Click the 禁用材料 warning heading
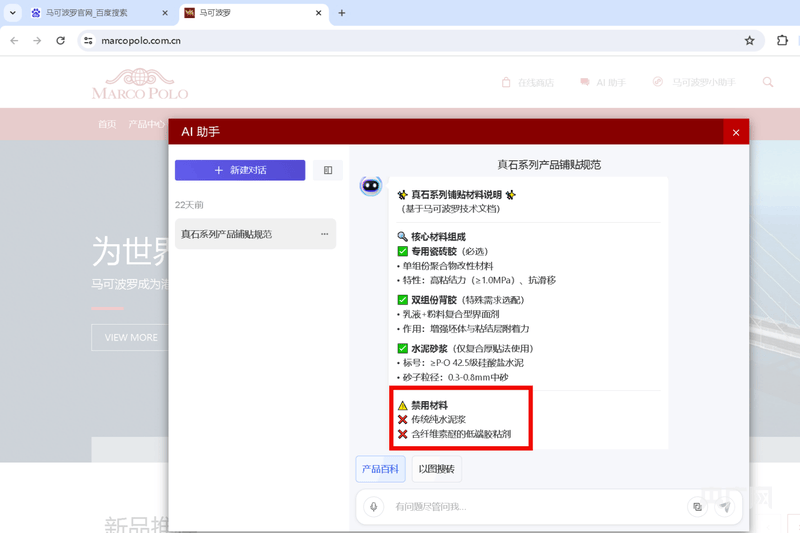Viewport: 800px width, 533px height. [x=422, y=405]
